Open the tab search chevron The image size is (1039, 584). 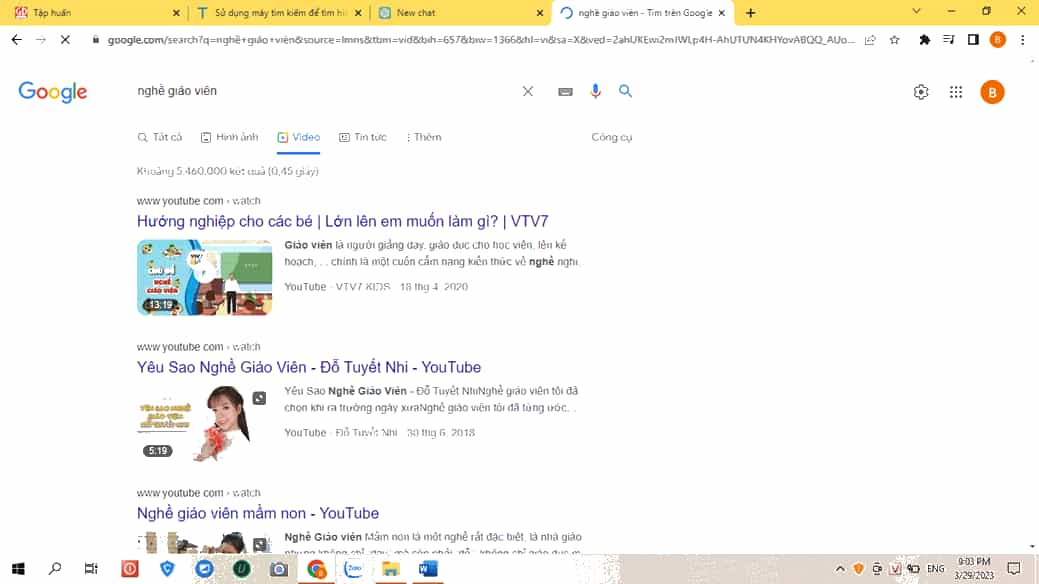tap(916, 11)
